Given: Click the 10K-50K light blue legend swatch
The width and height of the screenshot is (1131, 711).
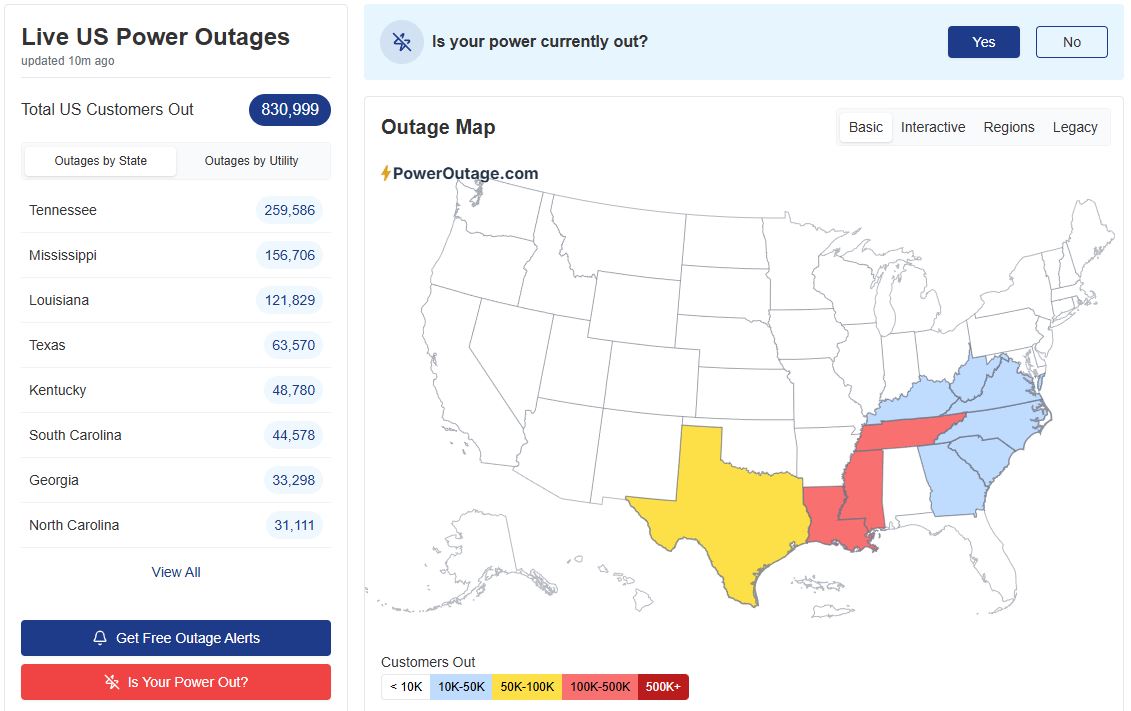Looking at the screenshot, I should tap(461, 687).
